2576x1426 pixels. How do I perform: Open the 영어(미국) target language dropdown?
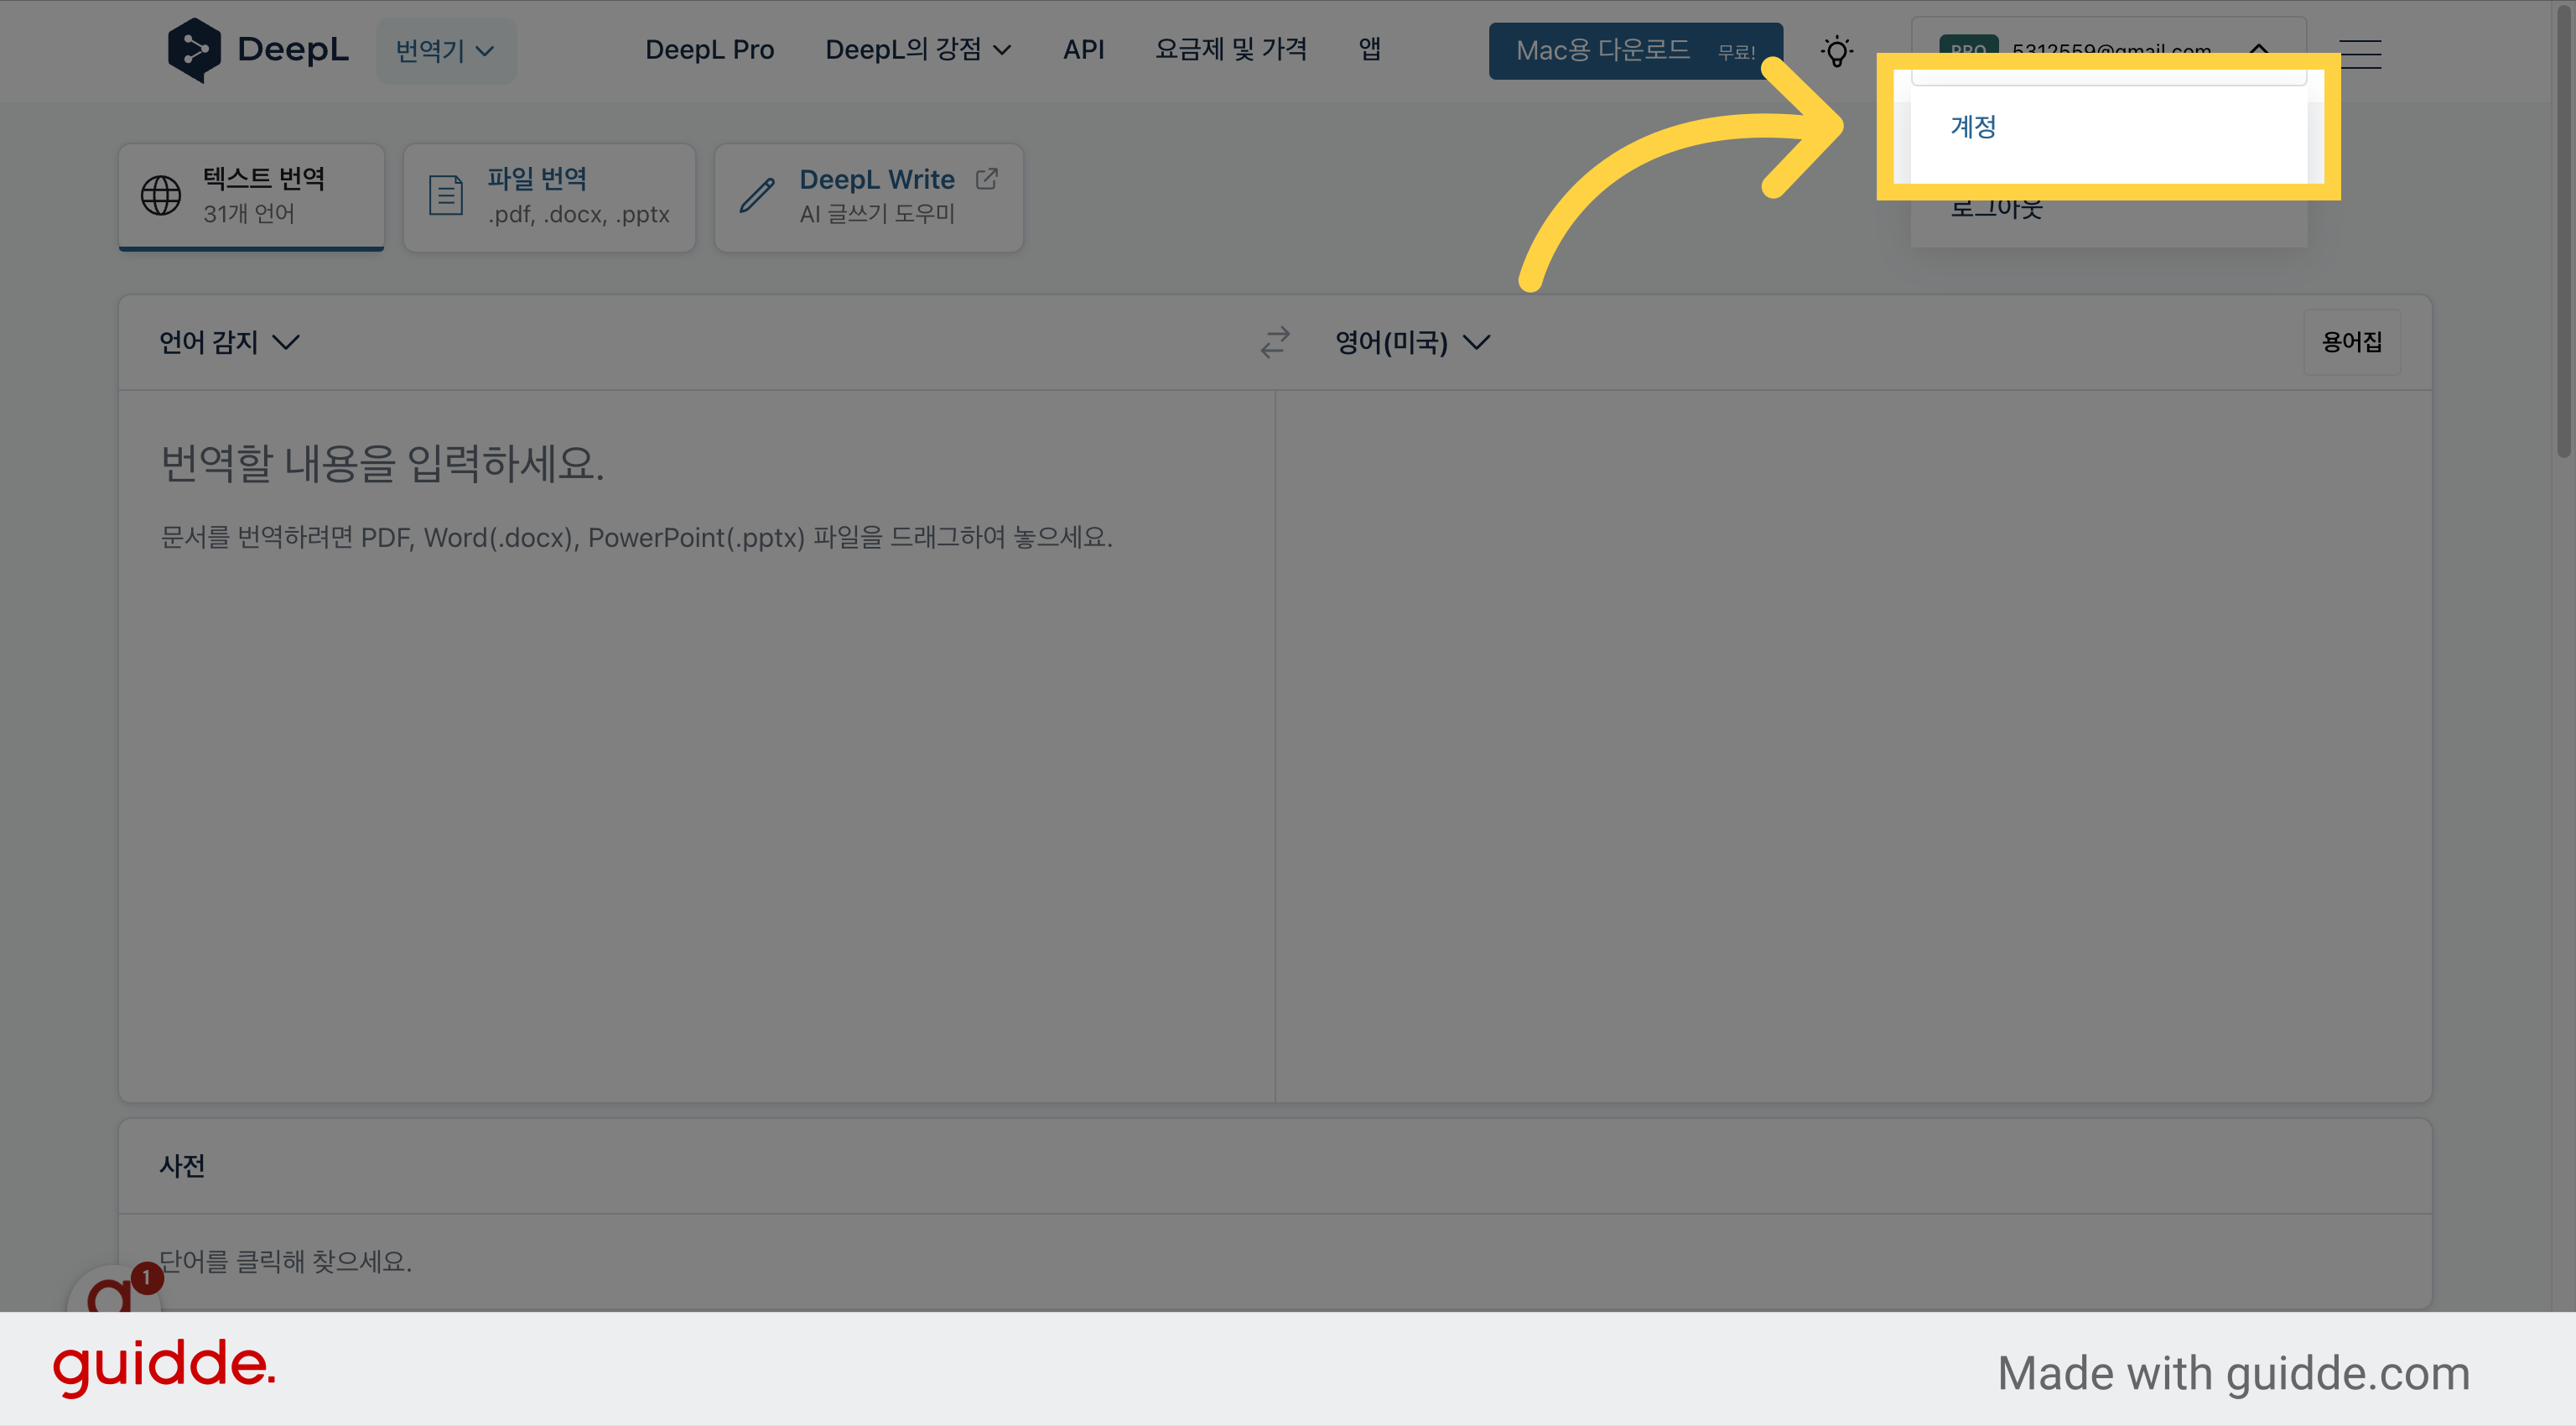tap(1413, 342)
